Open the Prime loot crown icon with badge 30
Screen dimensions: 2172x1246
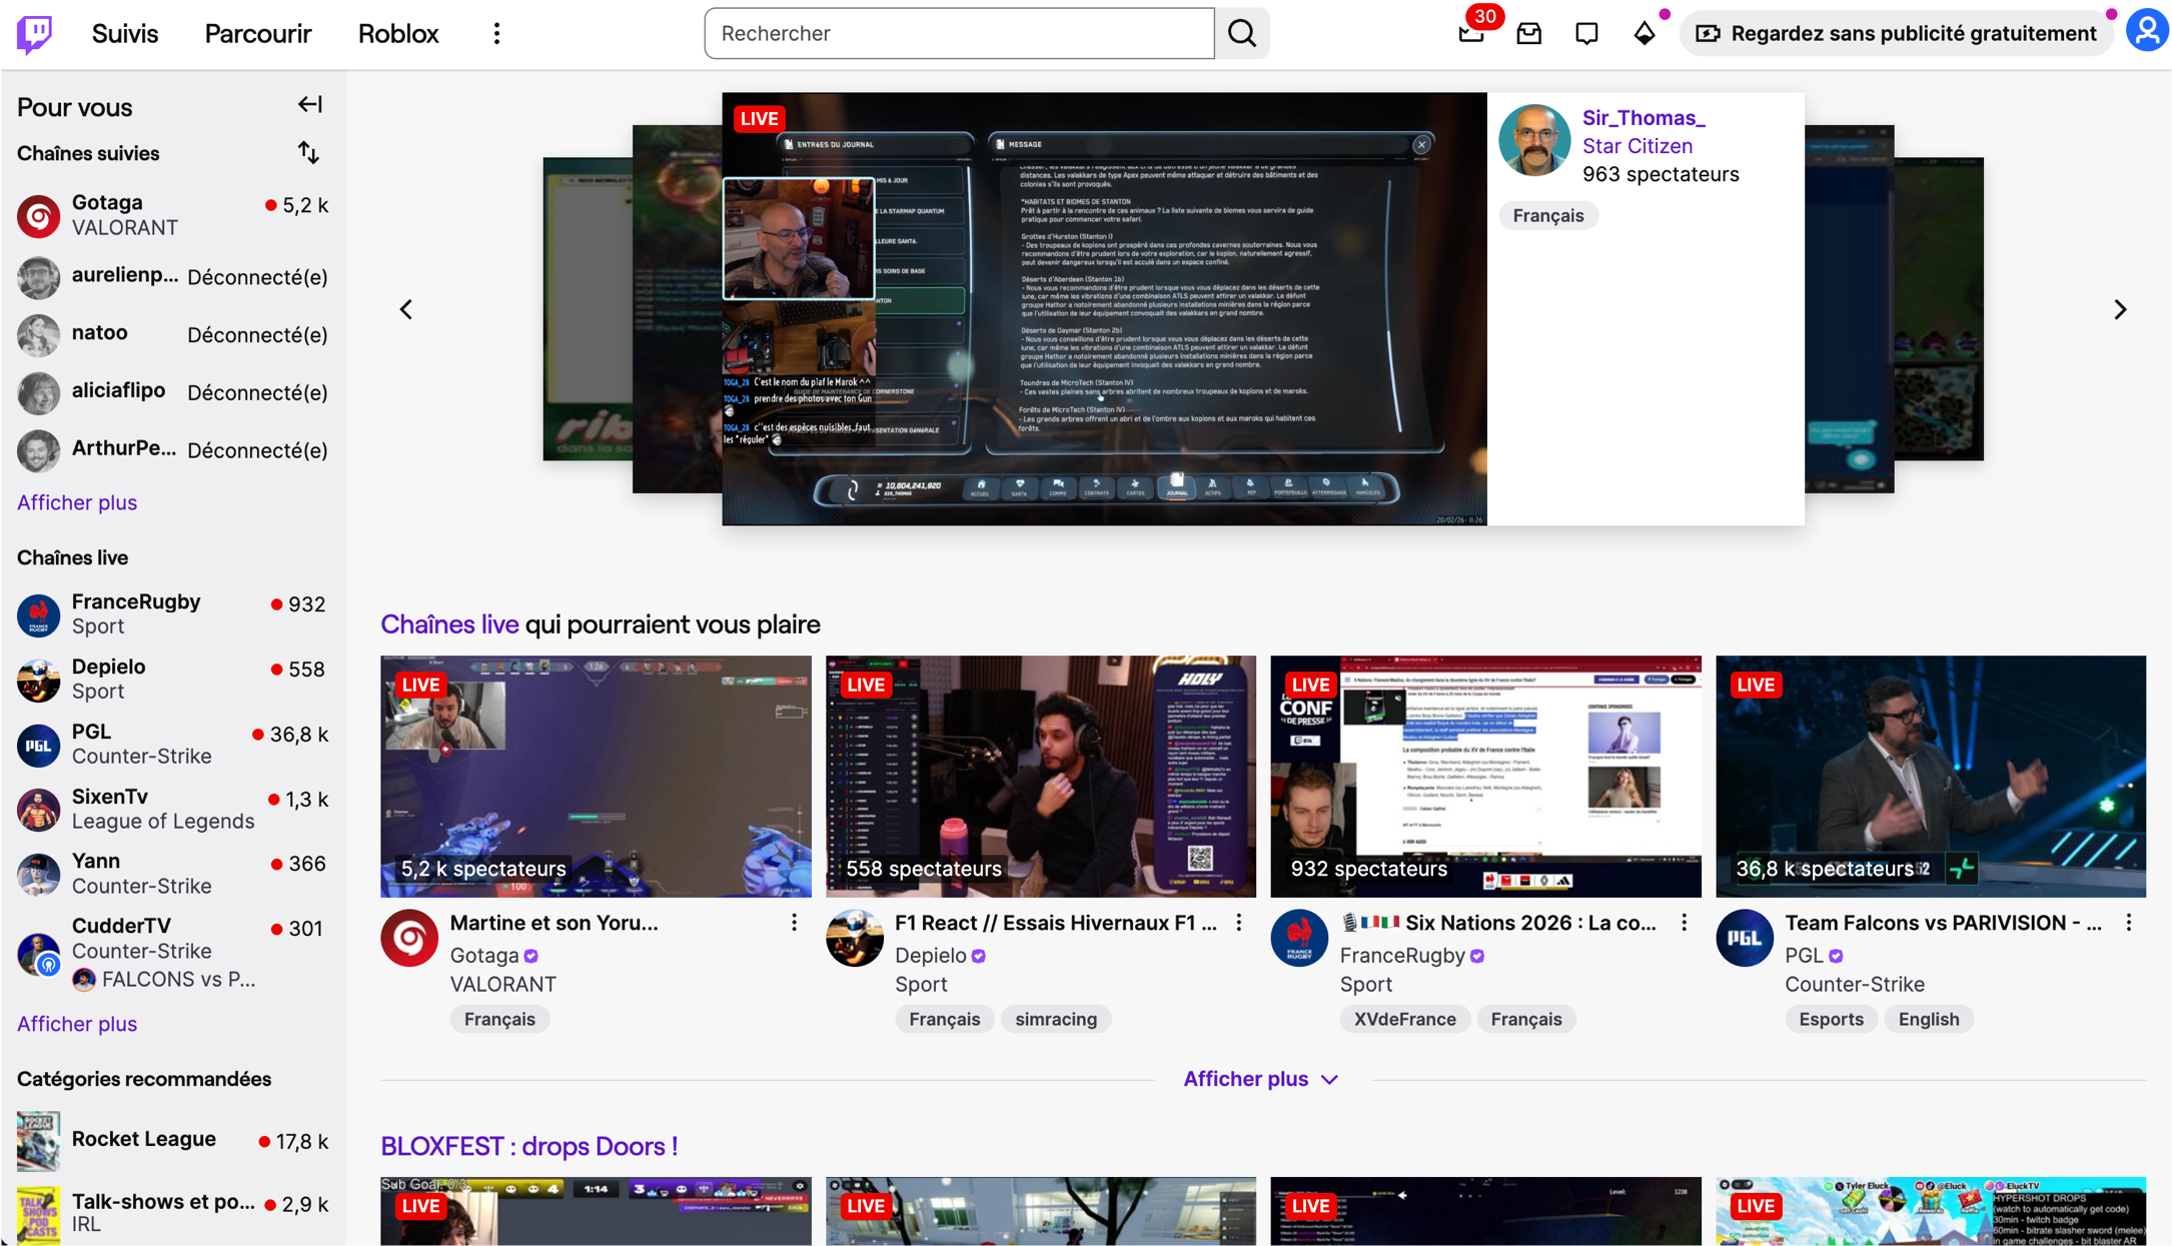click(1471, 33)
